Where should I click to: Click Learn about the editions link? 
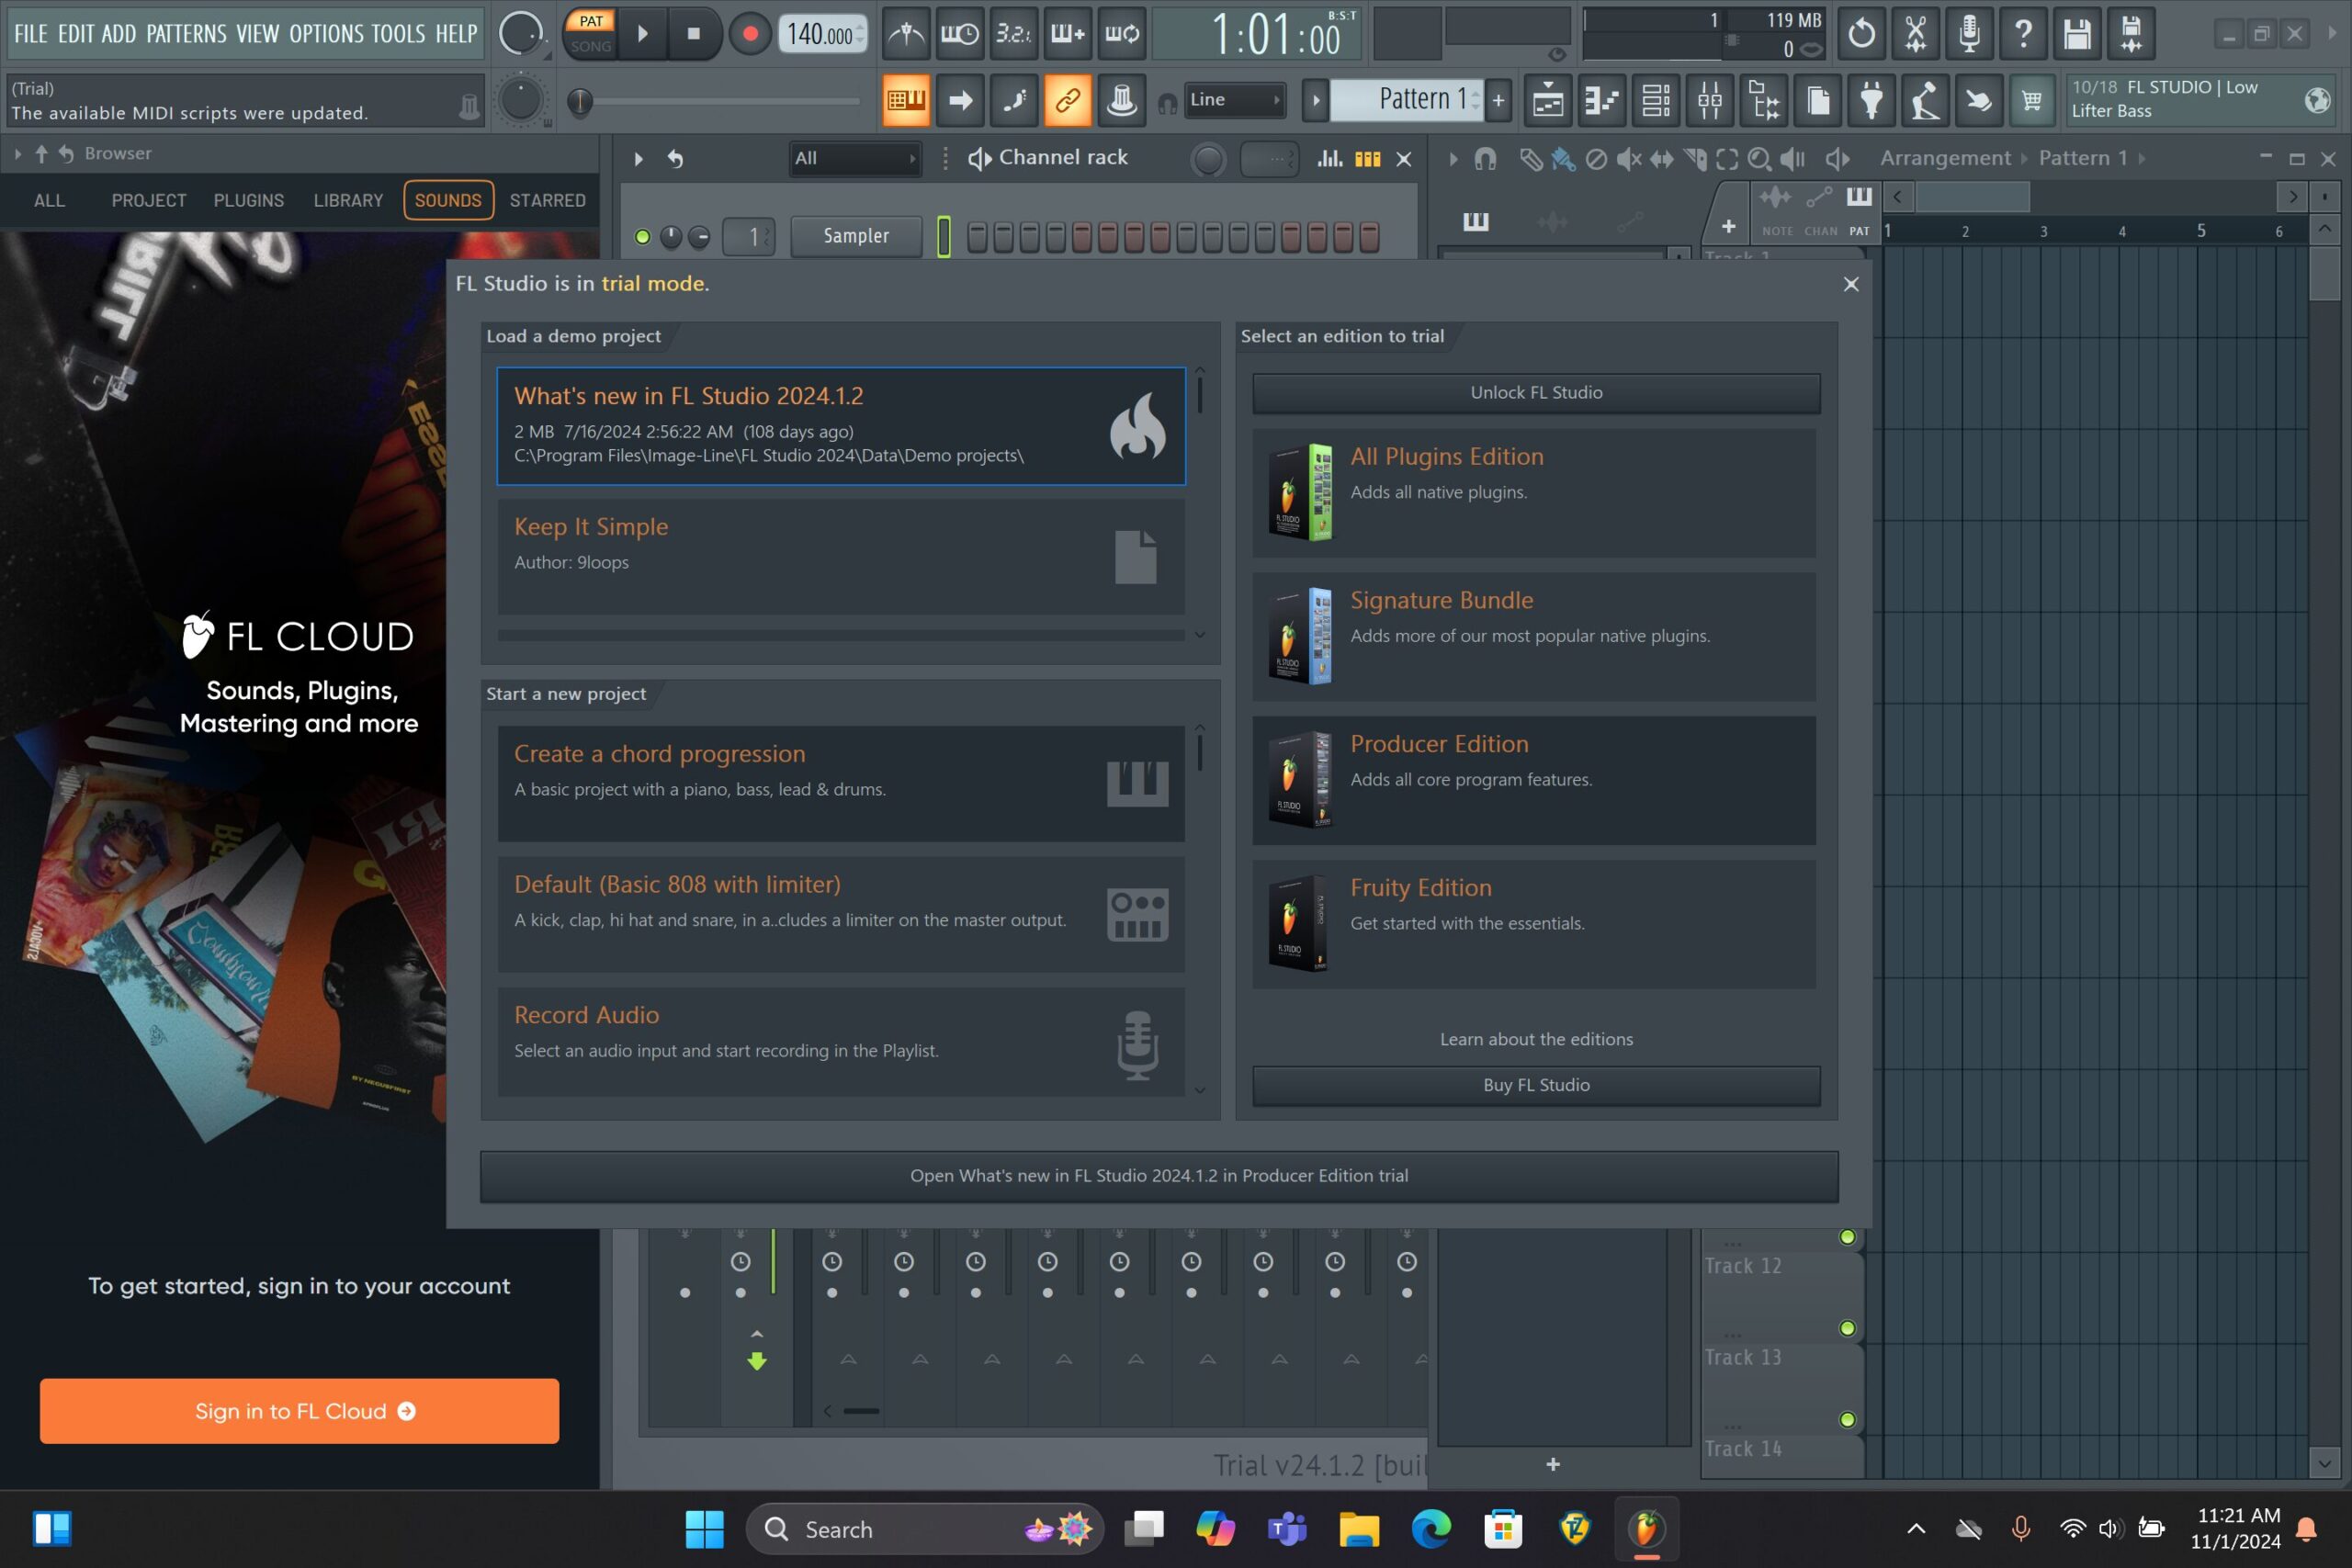tap(1536, 1039)
